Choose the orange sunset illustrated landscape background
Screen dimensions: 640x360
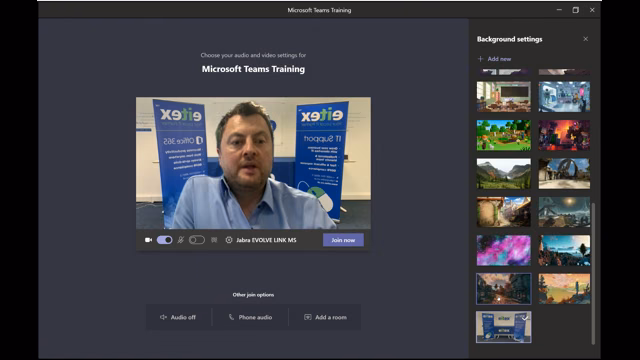[564, 289]
